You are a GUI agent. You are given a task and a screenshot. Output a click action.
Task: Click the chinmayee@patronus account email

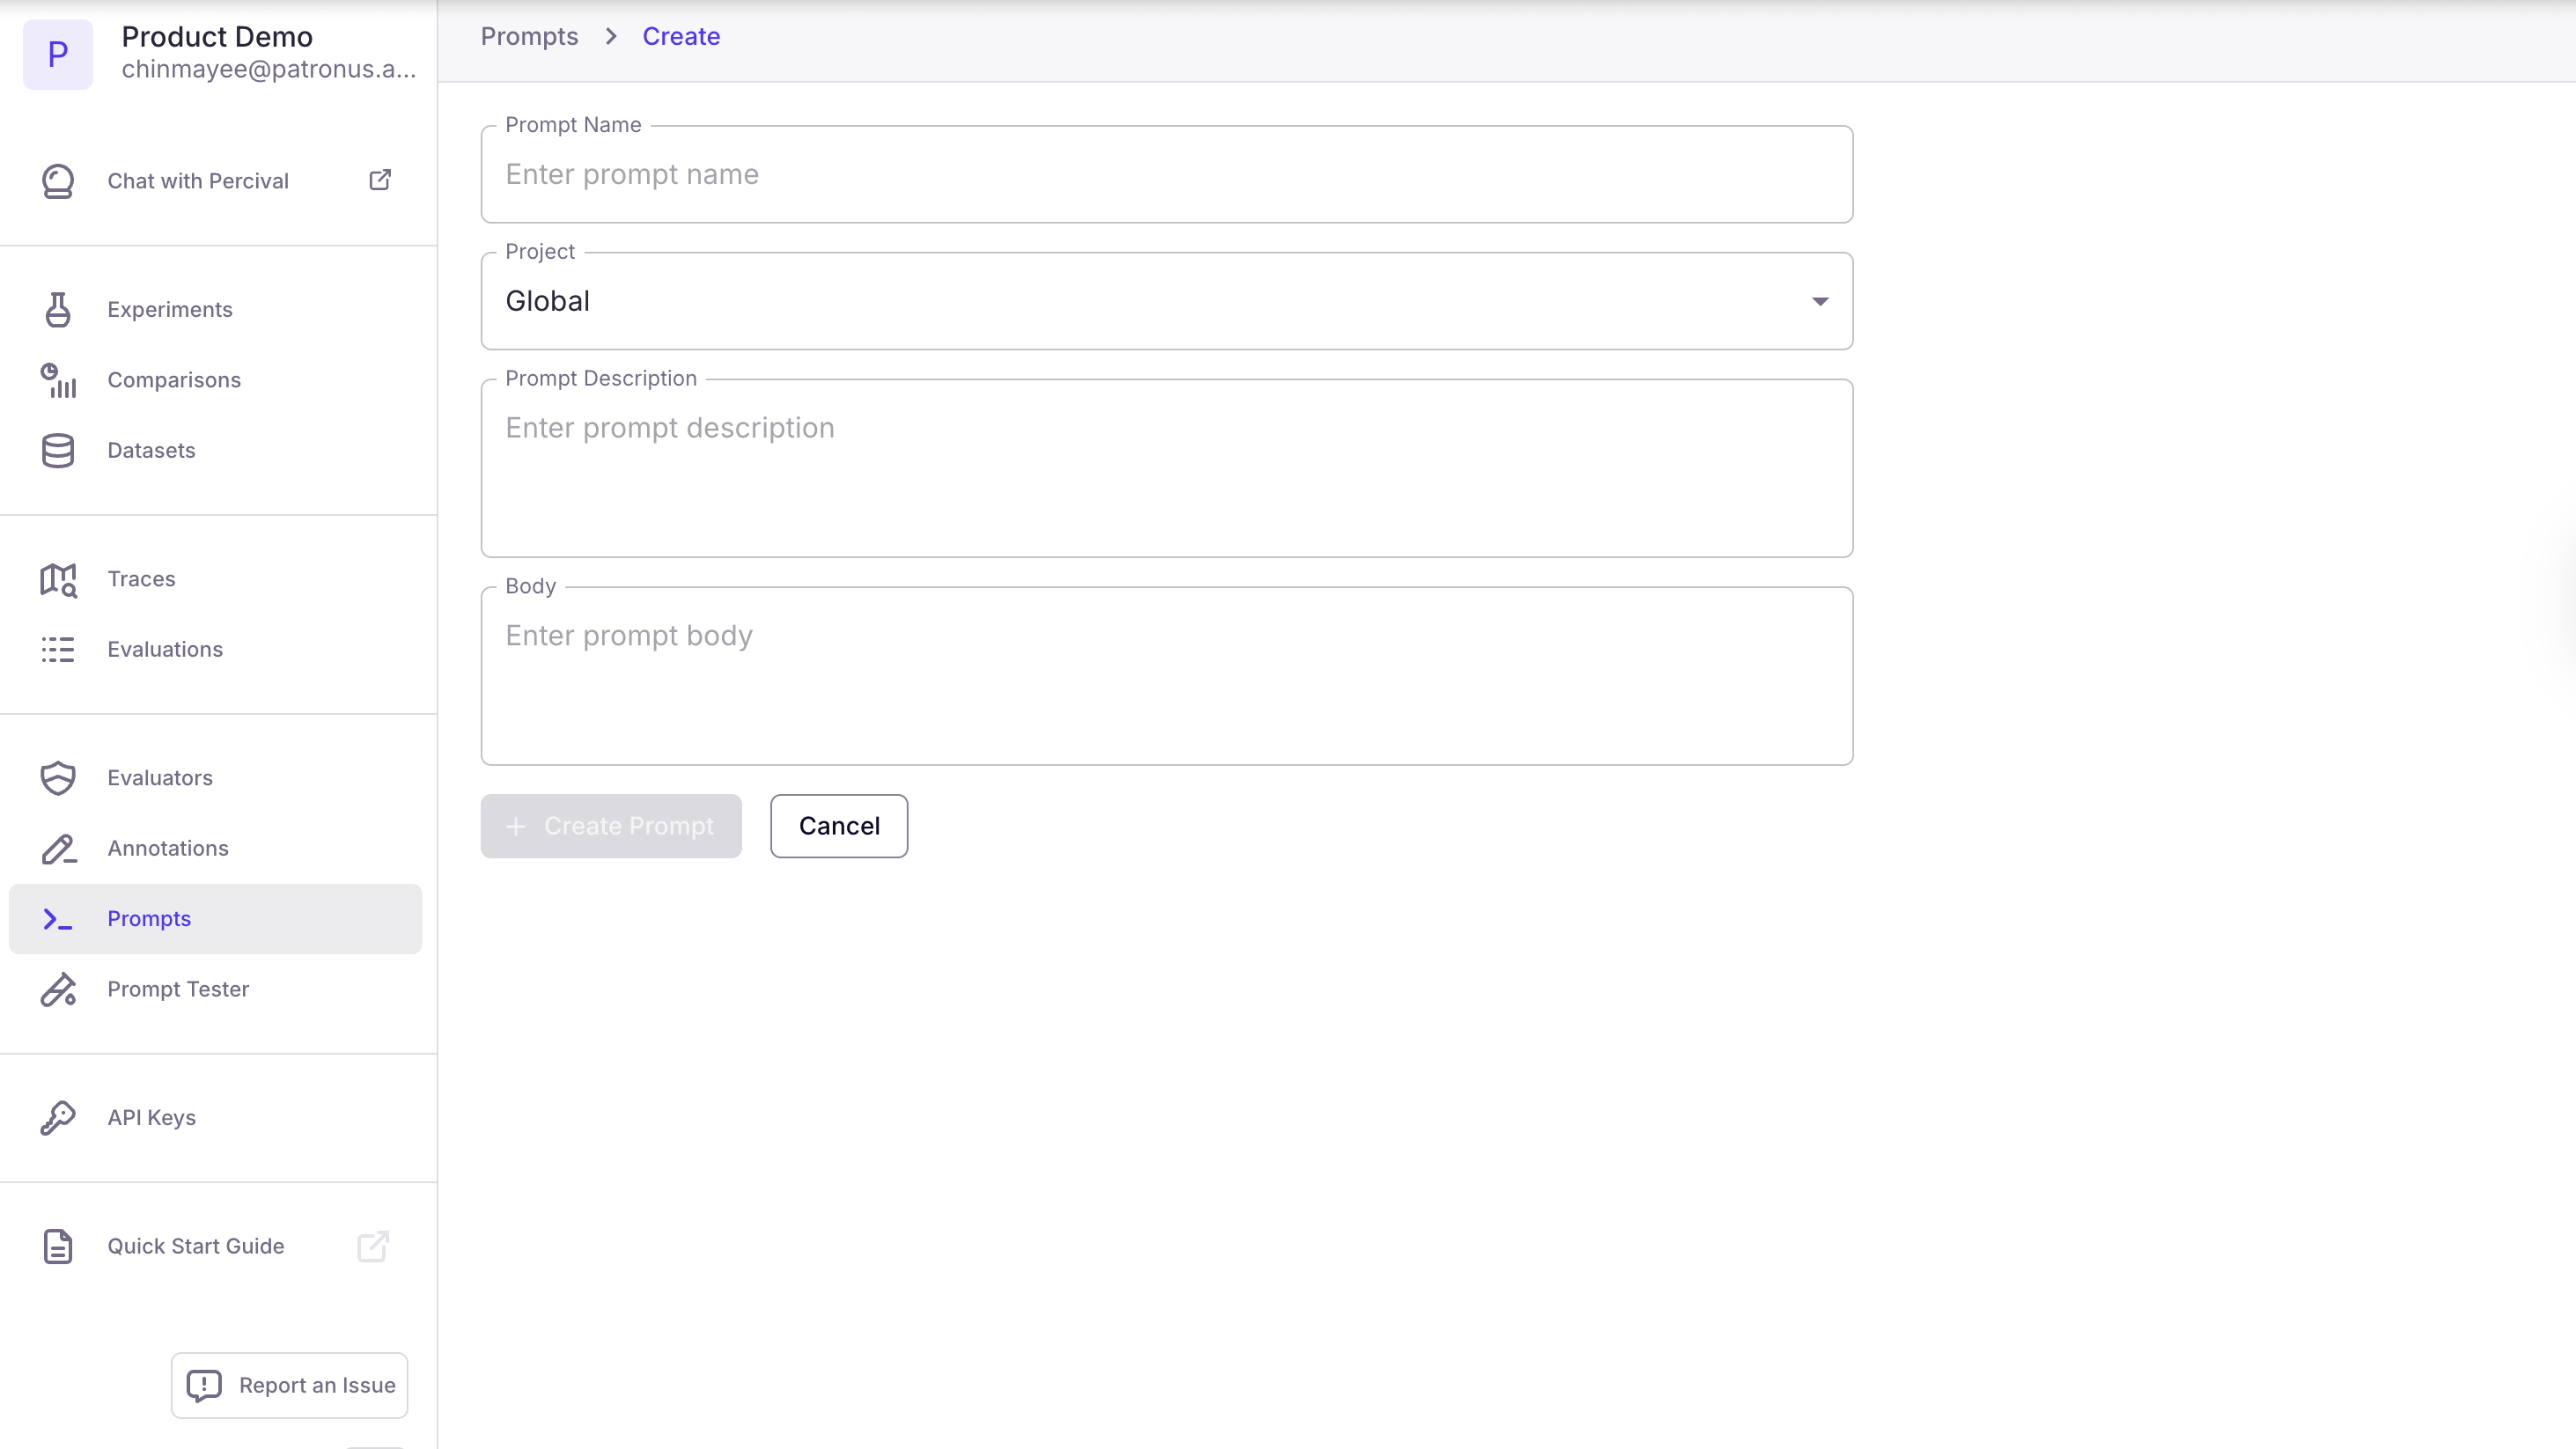[x=269, y=69]
